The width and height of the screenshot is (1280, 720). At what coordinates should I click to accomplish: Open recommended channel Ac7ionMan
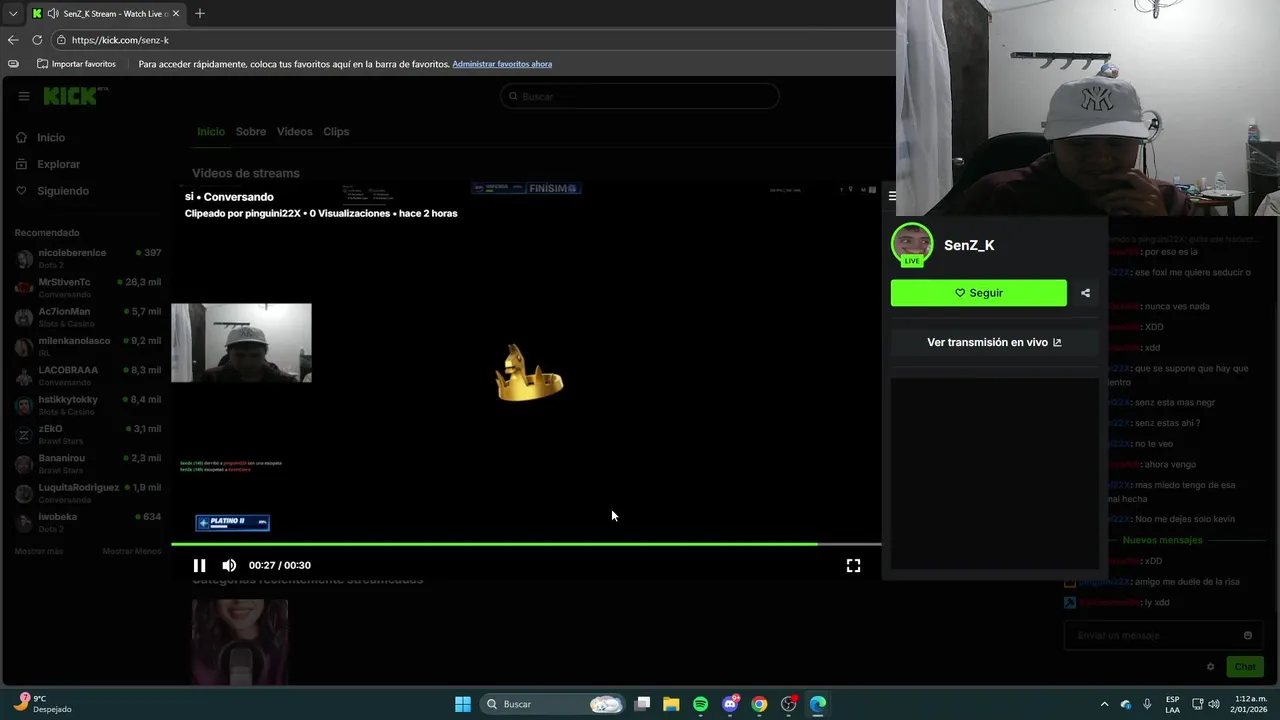[88, 317]
